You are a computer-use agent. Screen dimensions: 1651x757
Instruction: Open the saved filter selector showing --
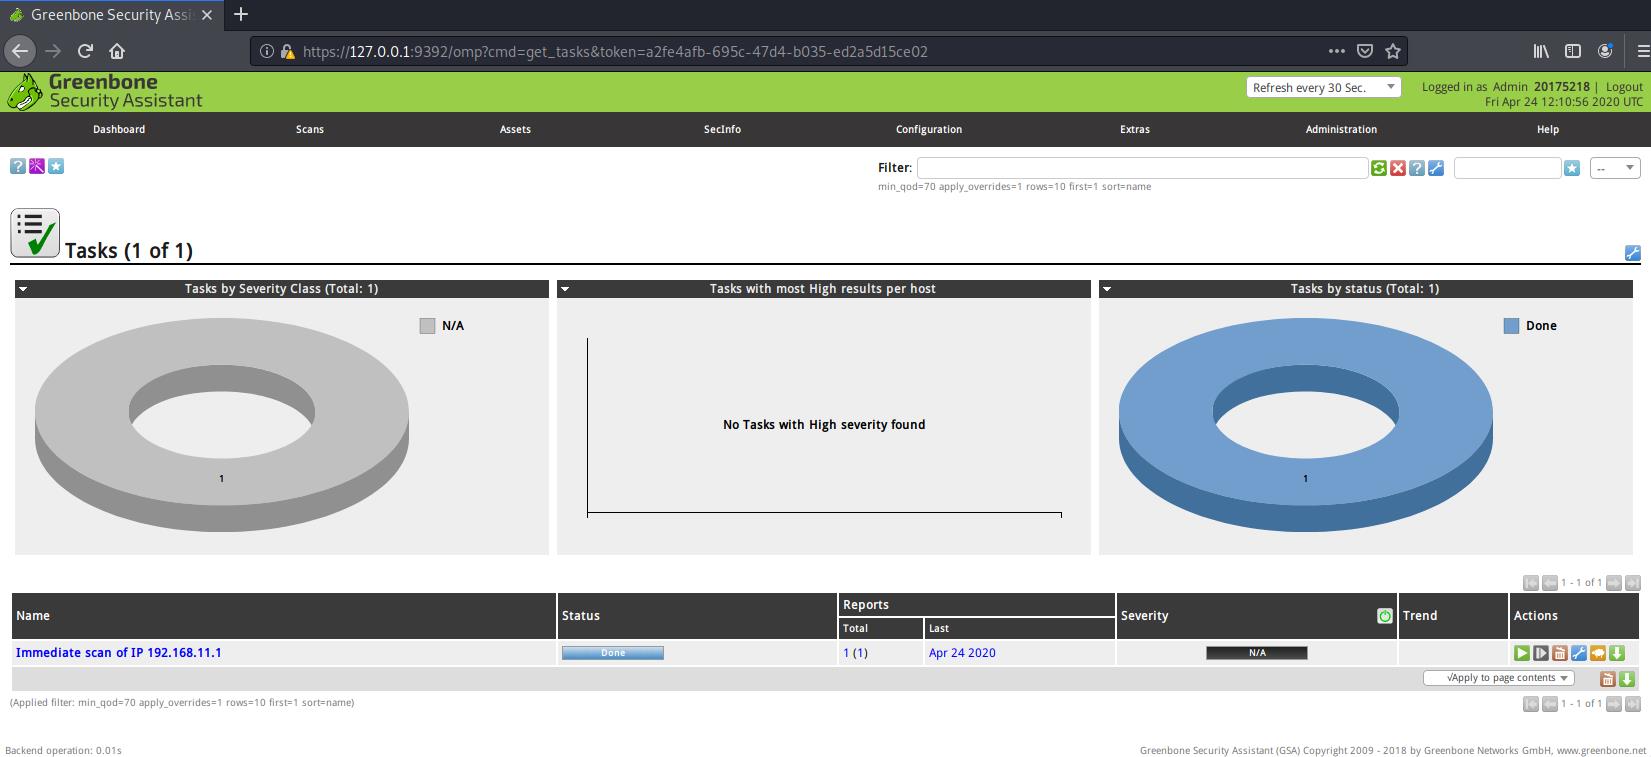point(1615,168)
